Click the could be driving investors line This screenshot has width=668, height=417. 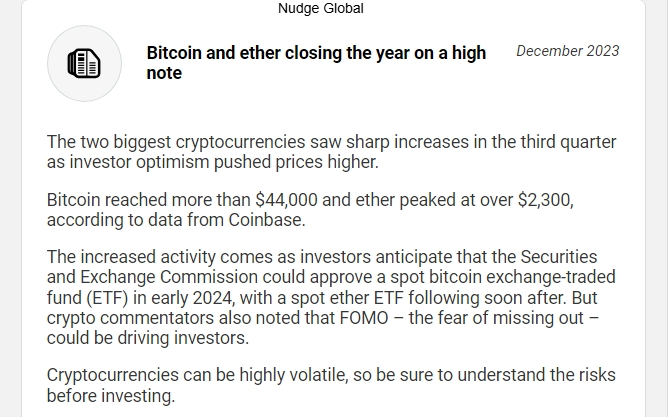148,338
